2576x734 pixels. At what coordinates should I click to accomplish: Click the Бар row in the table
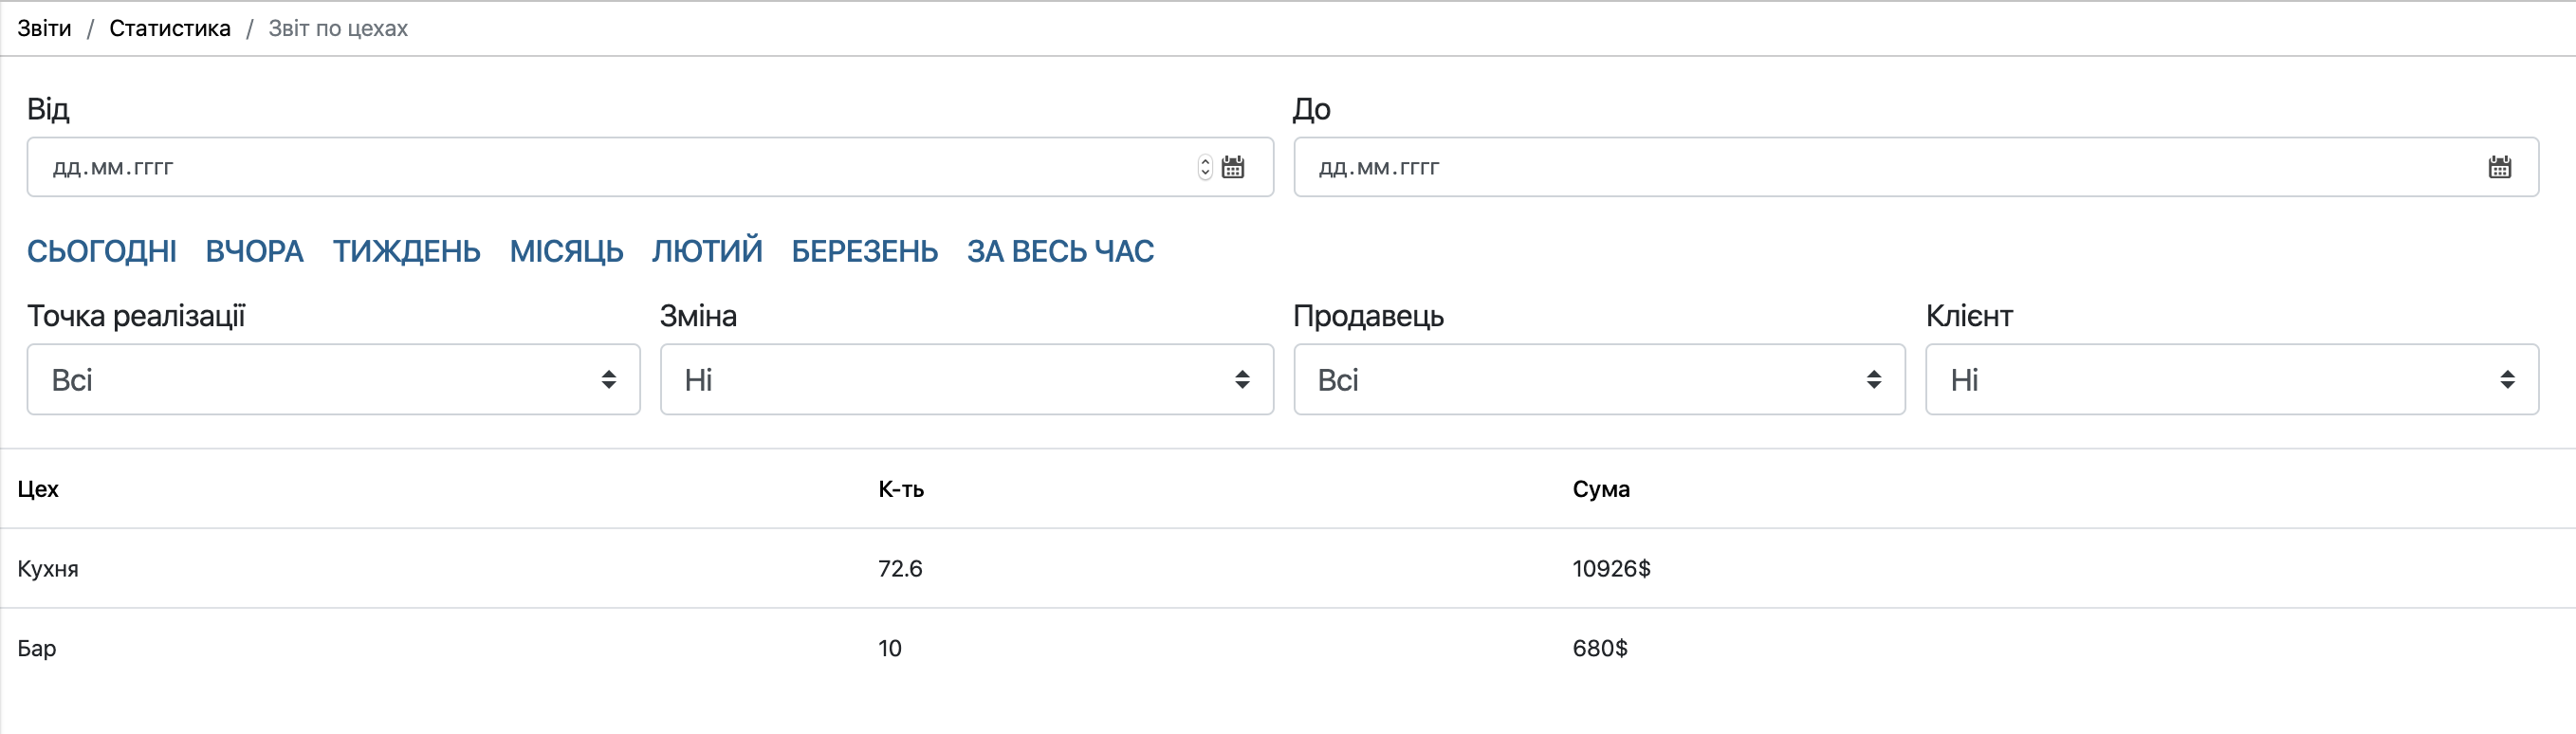point(37,648)
